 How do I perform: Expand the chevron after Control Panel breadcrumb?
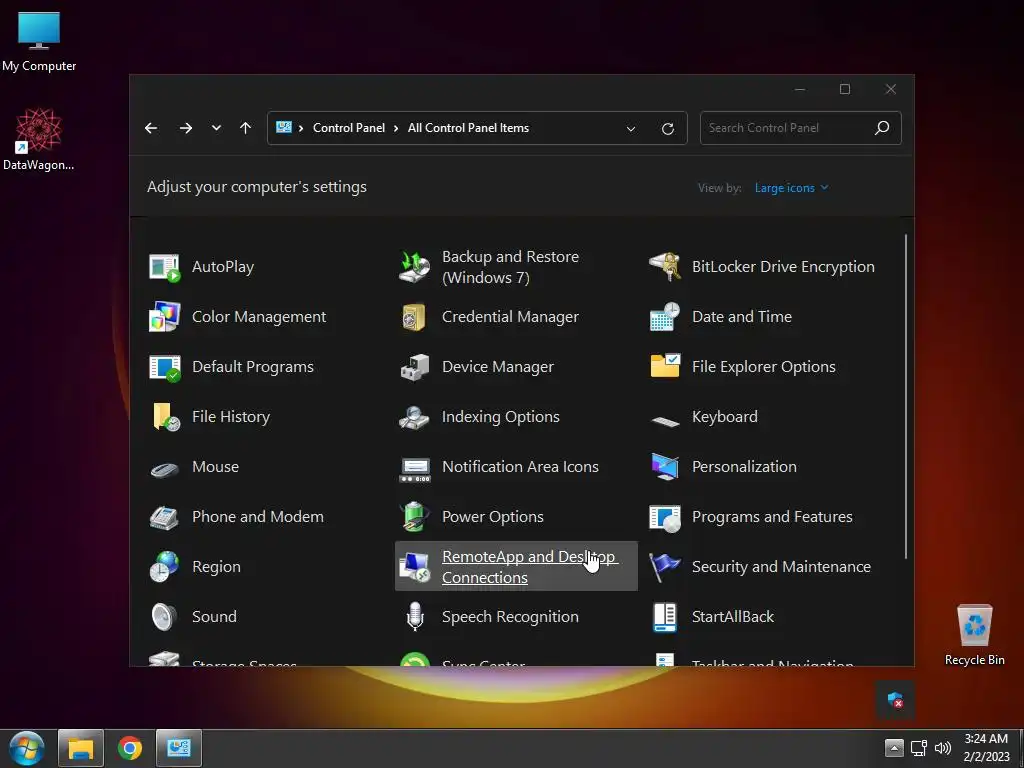click(x=396, y=128)
